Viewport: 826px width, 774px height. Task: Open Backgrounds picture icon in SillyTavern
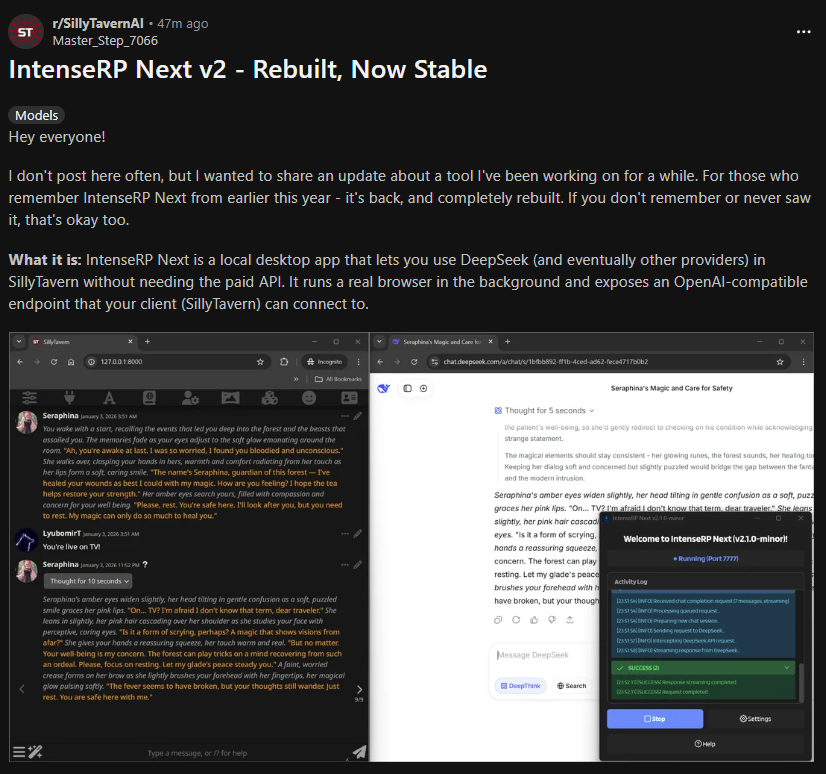pos(230,398)
